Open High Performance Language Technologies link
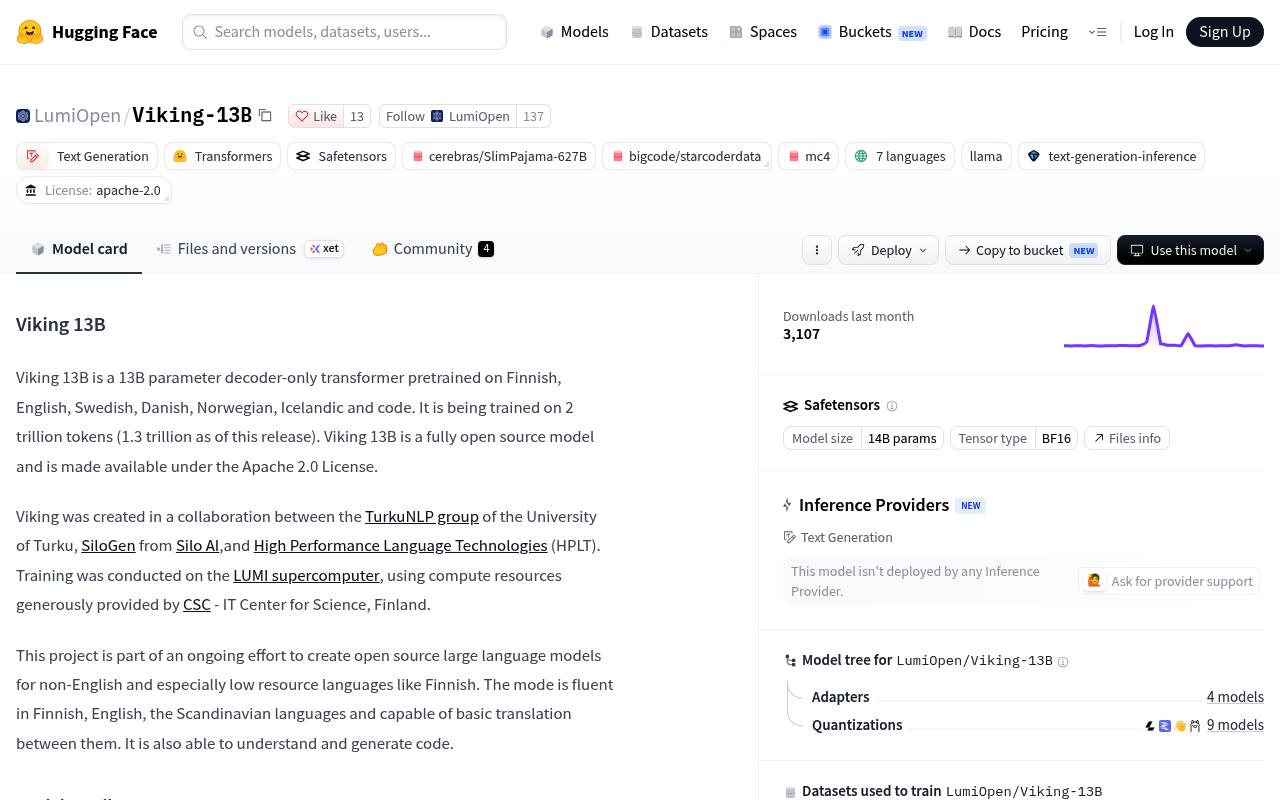 400,545
